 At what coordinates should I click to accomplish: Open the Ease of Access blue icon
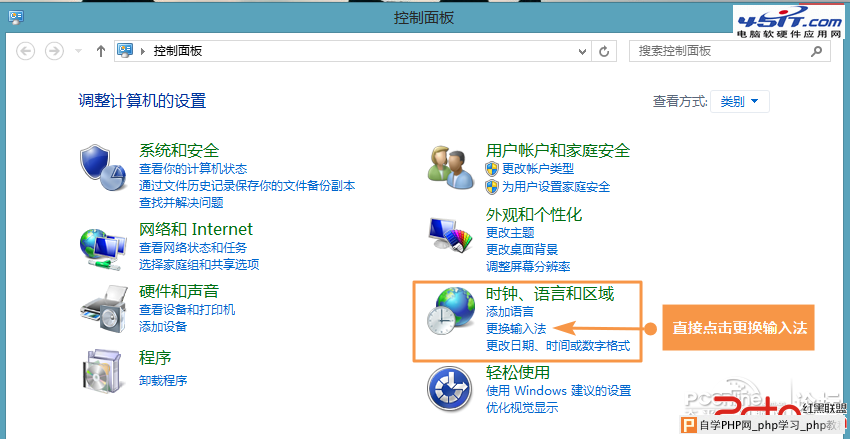(x=449, y=389)
